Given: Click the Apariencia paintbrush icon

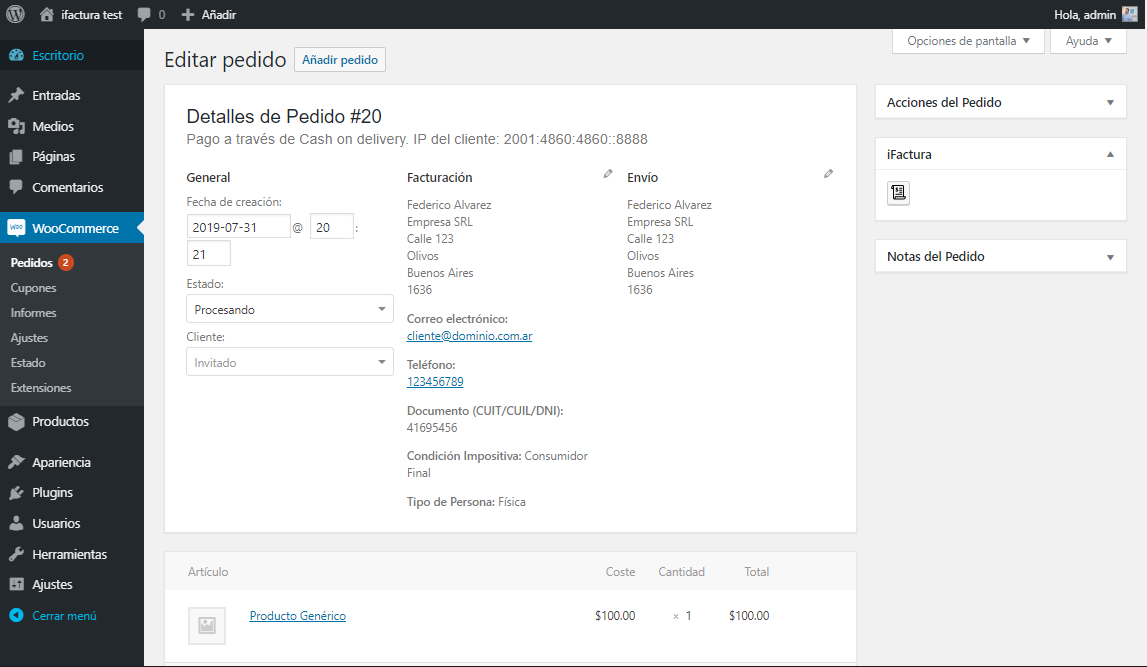Looking at the screenshot, I should pyautogui.click(x=16, y=462).
